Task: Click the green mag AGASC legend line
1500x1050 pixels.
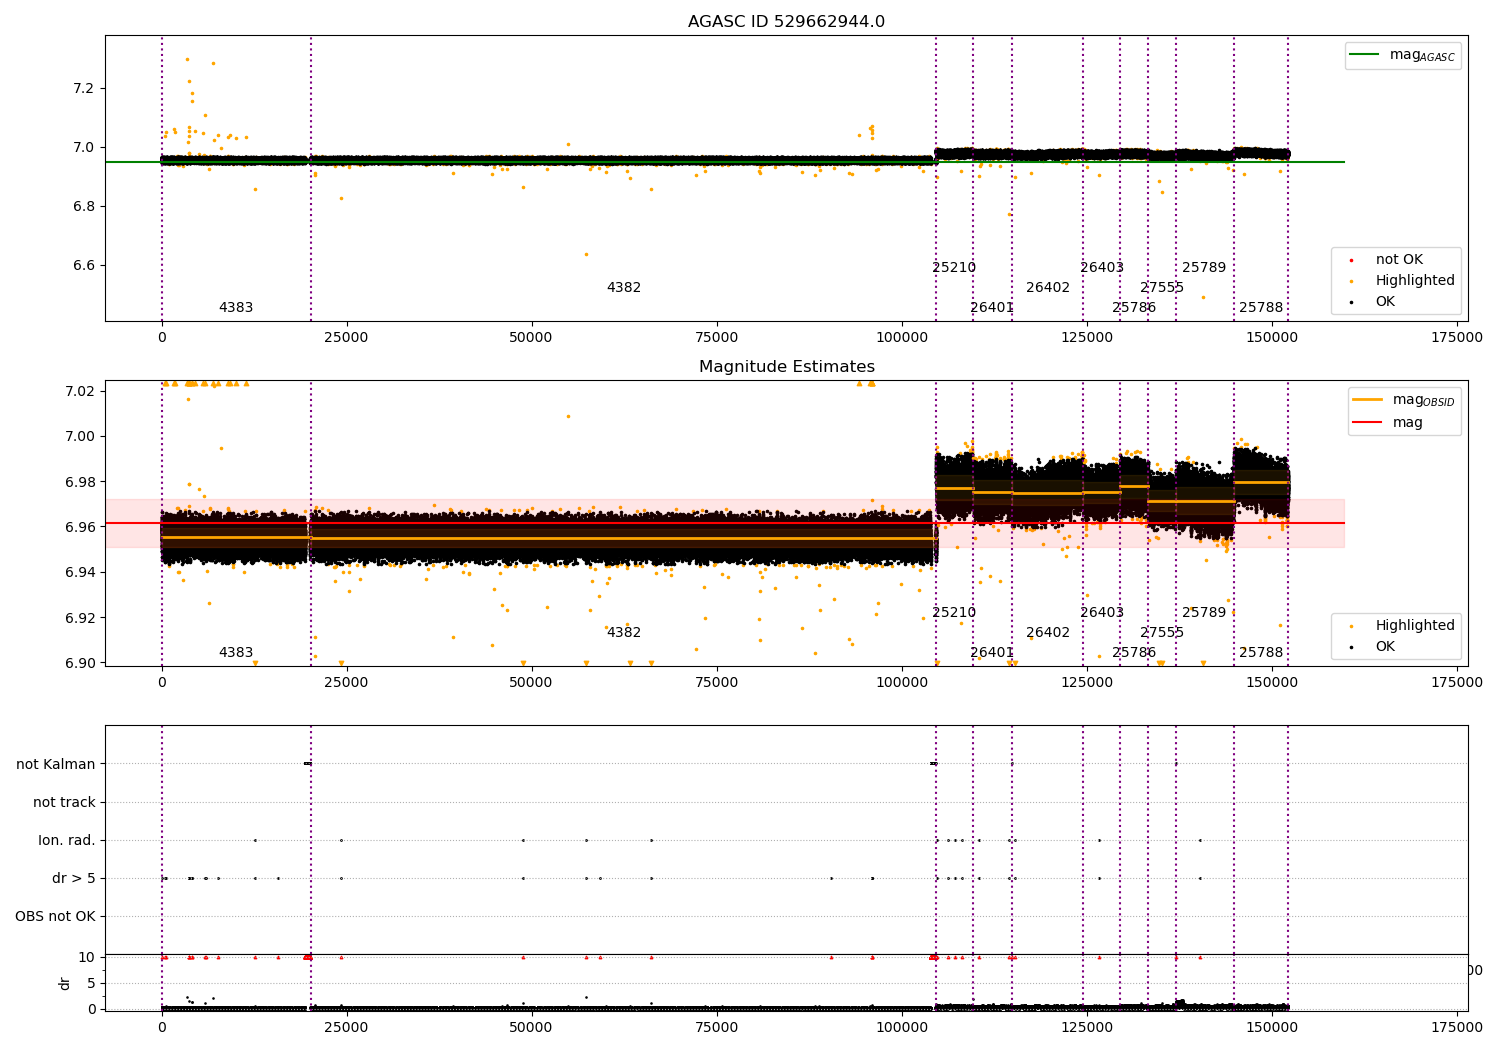Action: pyautogui.click(x=1365, y=55)
